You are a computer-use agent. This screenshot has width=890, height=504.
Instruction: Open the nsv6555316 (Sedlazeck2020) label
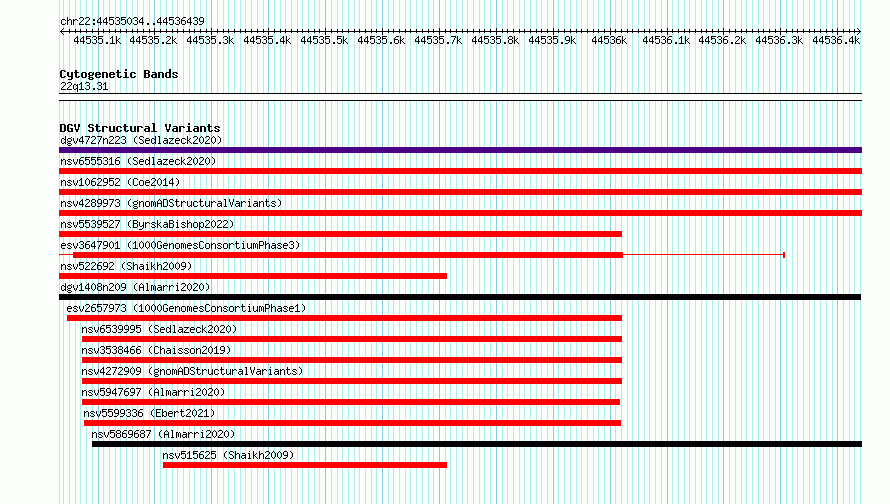pyautogui.click(x=138, y=161)
